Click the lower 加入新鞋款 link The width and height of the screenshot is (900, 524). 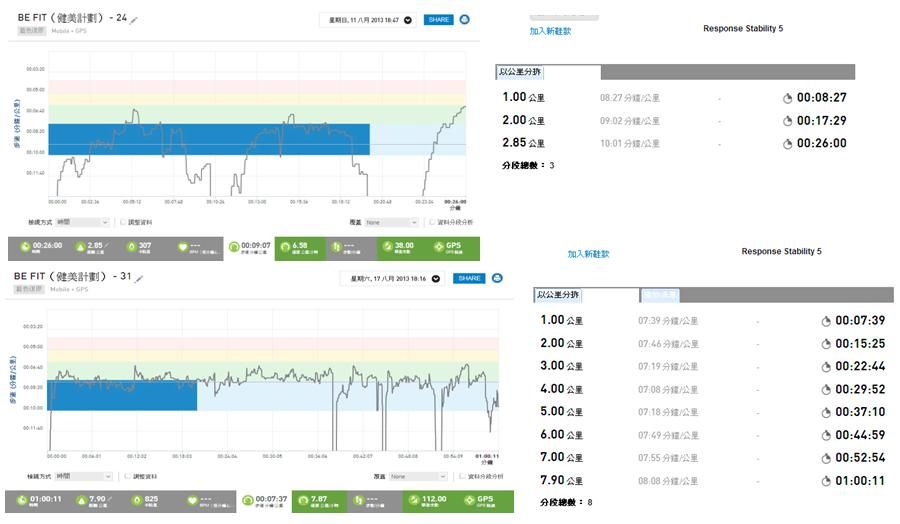point(588,254)
